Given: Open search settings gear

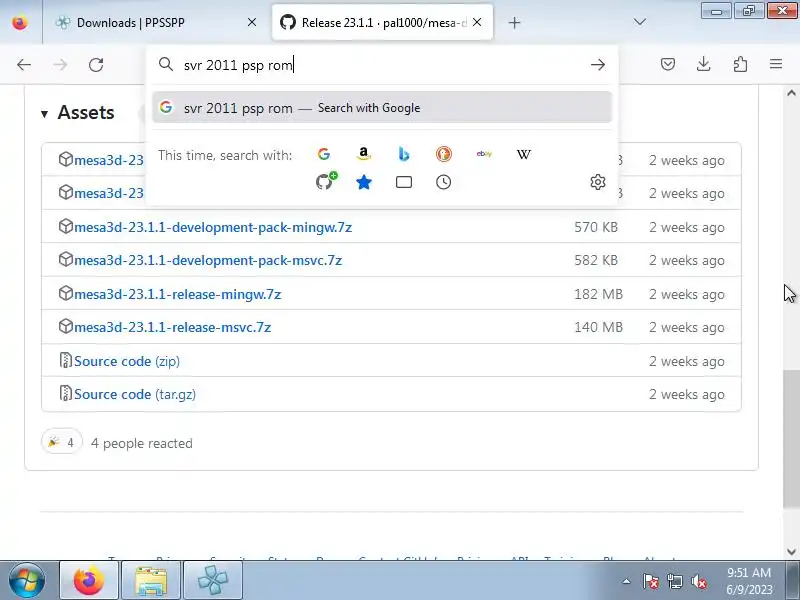Looking at the screenshot, I should tap(597, 182).
